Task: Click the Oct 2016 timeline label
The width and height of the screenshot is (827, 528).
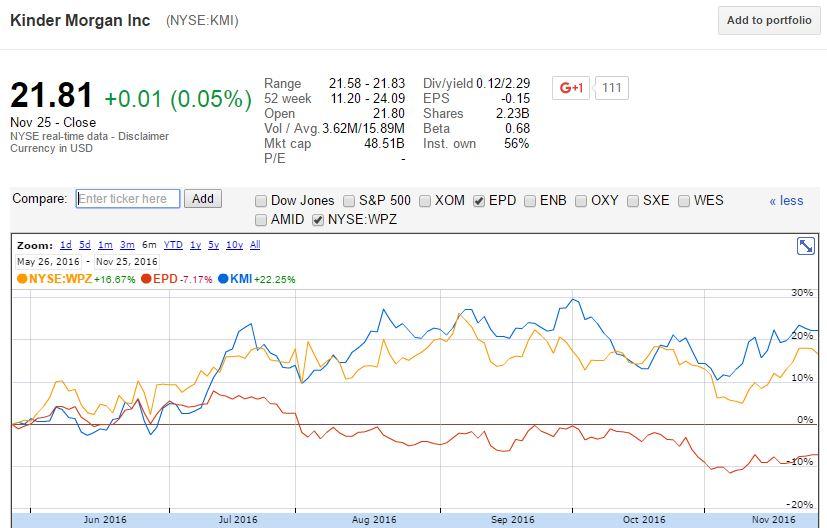Action: (644, 520)
